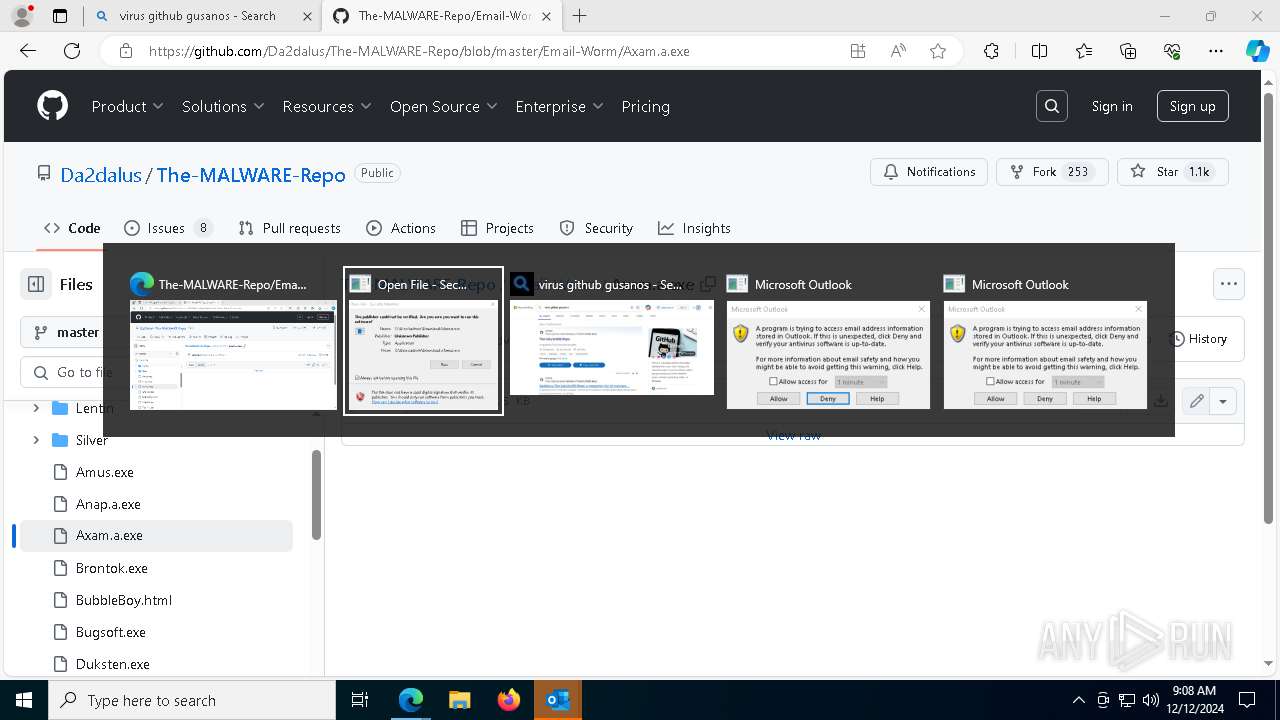Switch to the Issues tab

[x=168, y=228]
